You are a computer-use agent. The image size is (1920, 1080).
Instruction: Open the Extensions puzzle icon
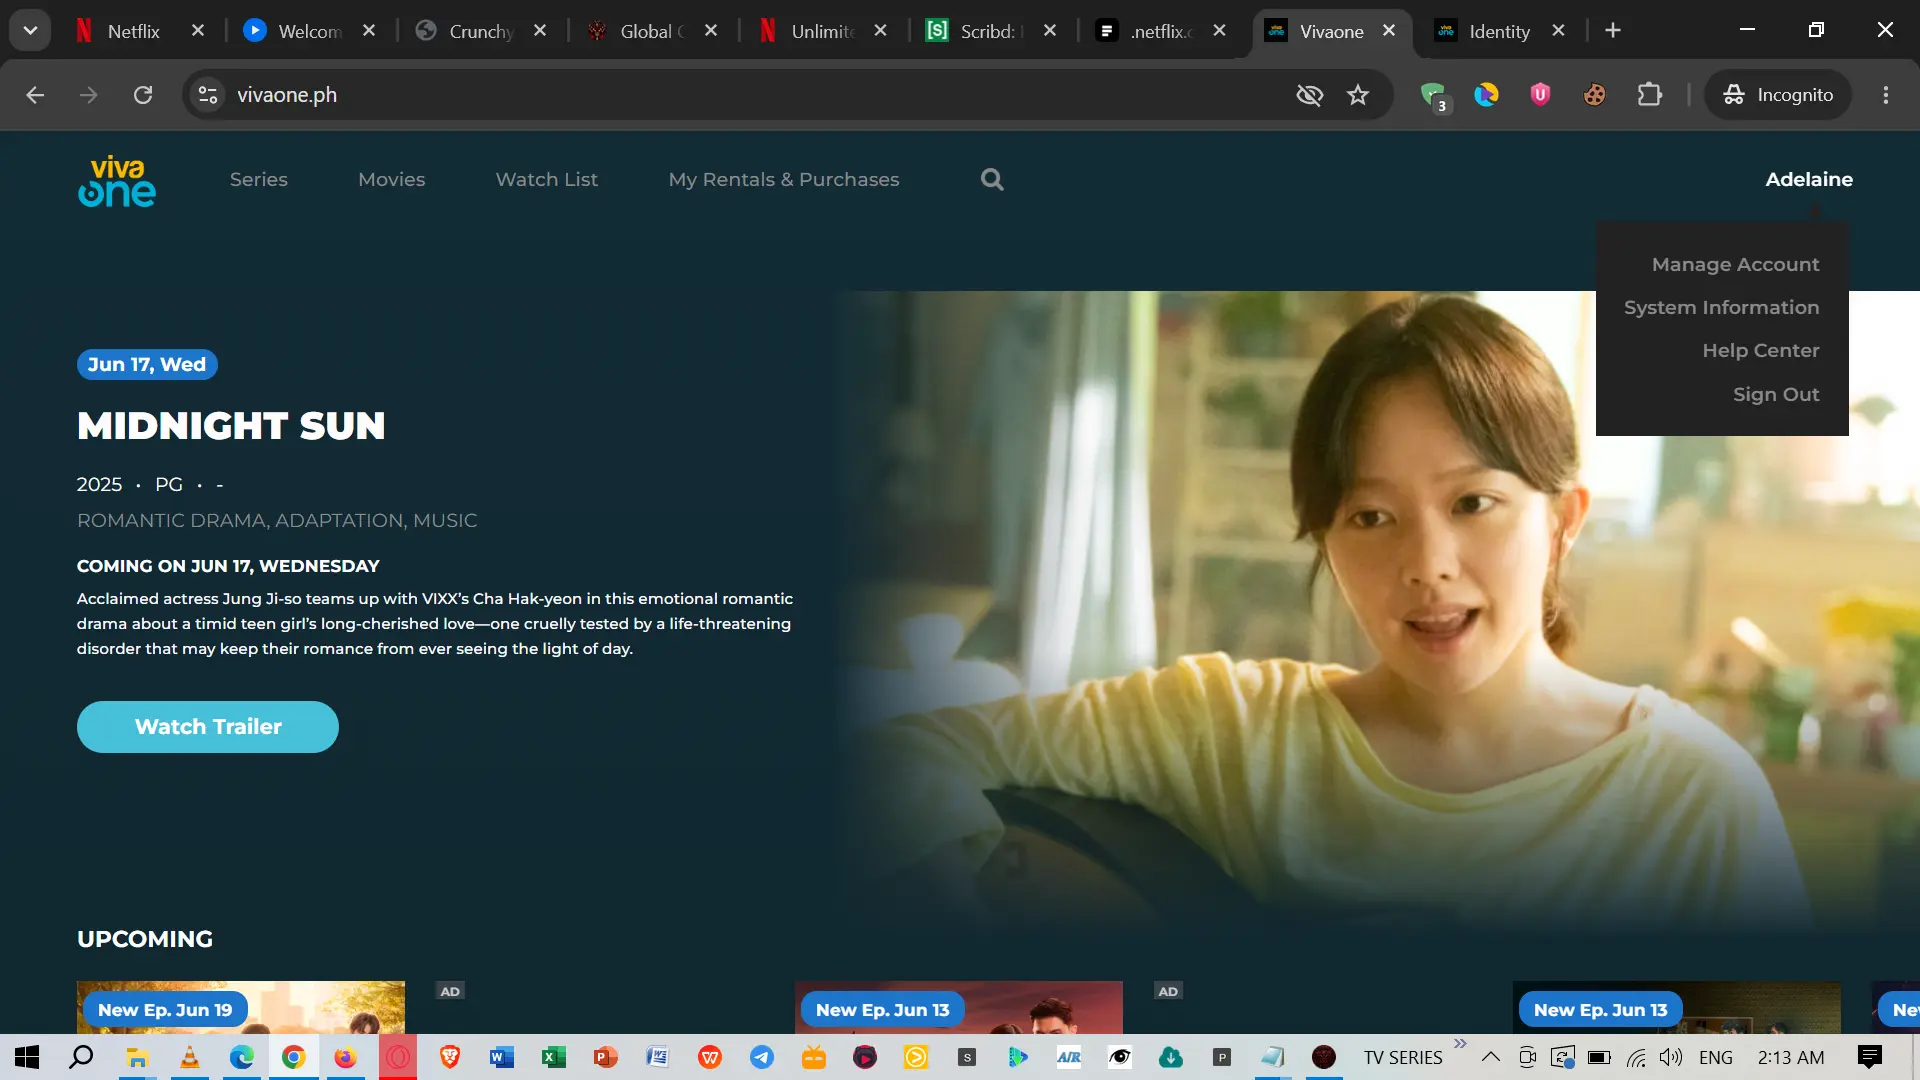[1650, 95]
